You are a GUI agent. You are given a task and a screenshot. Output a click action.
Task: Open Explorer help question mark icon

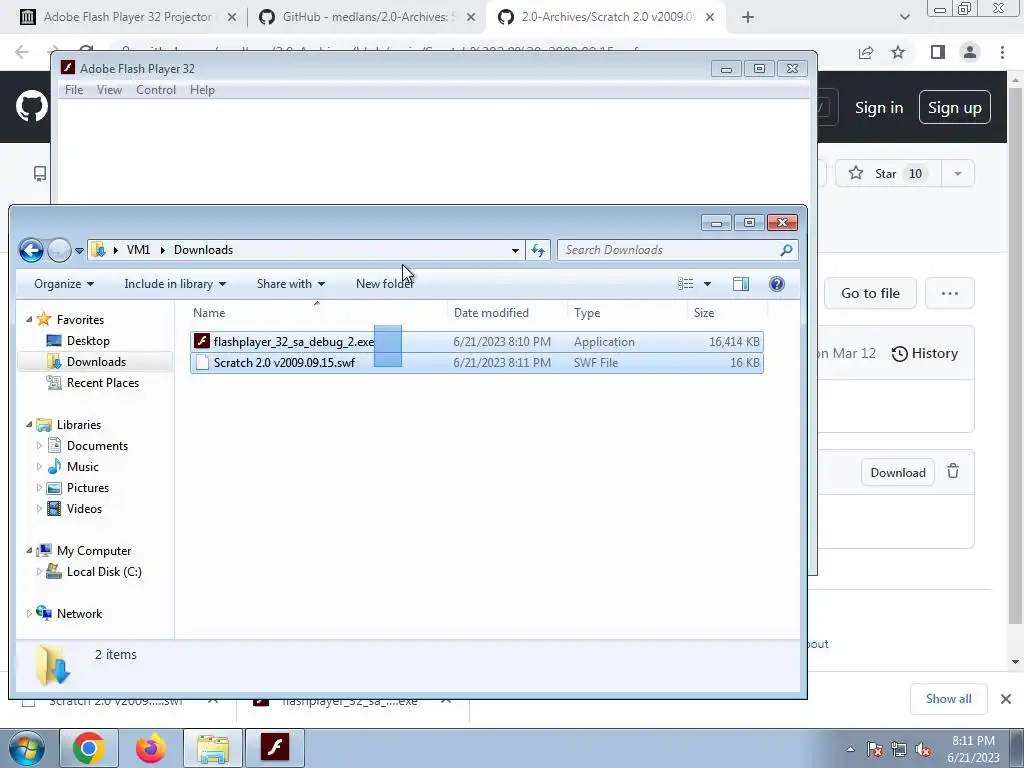click(776, 284)
